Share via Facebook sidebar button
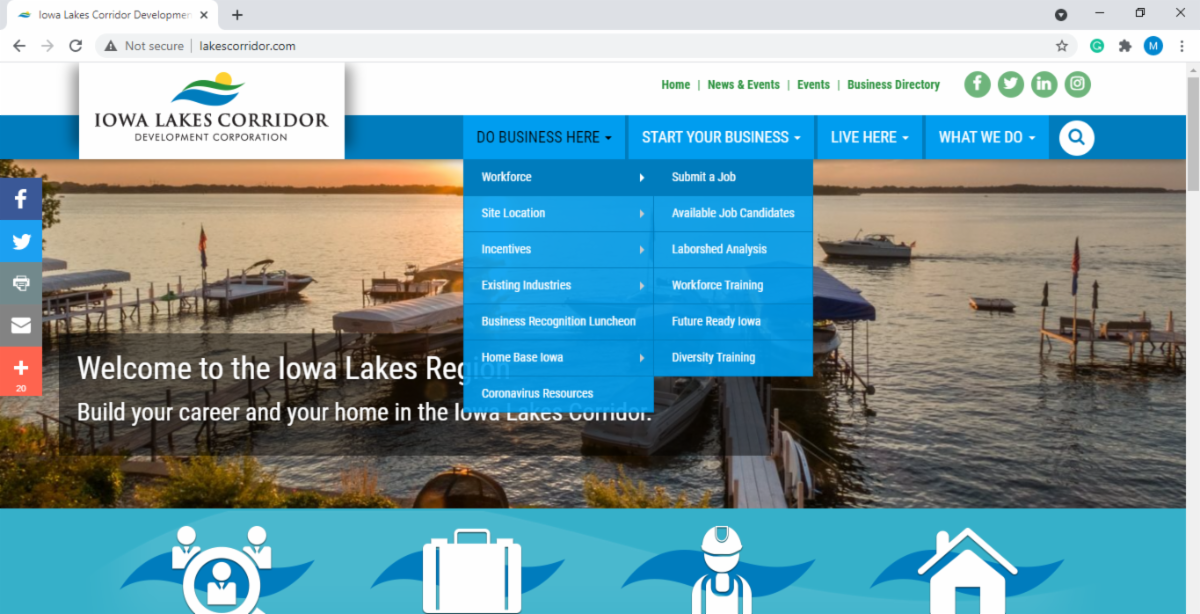Viewport: 1200px width, 614px height. [x=21, y=199]
